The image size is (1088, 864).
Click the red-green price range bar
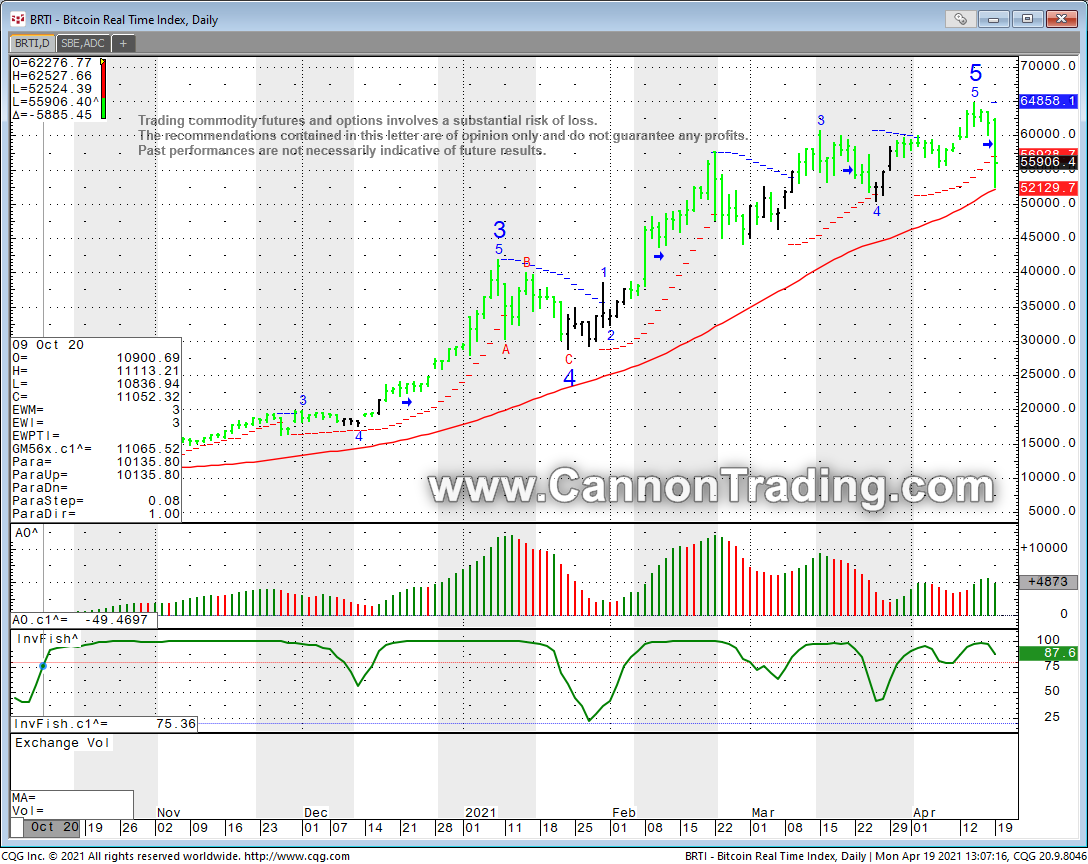103,90
